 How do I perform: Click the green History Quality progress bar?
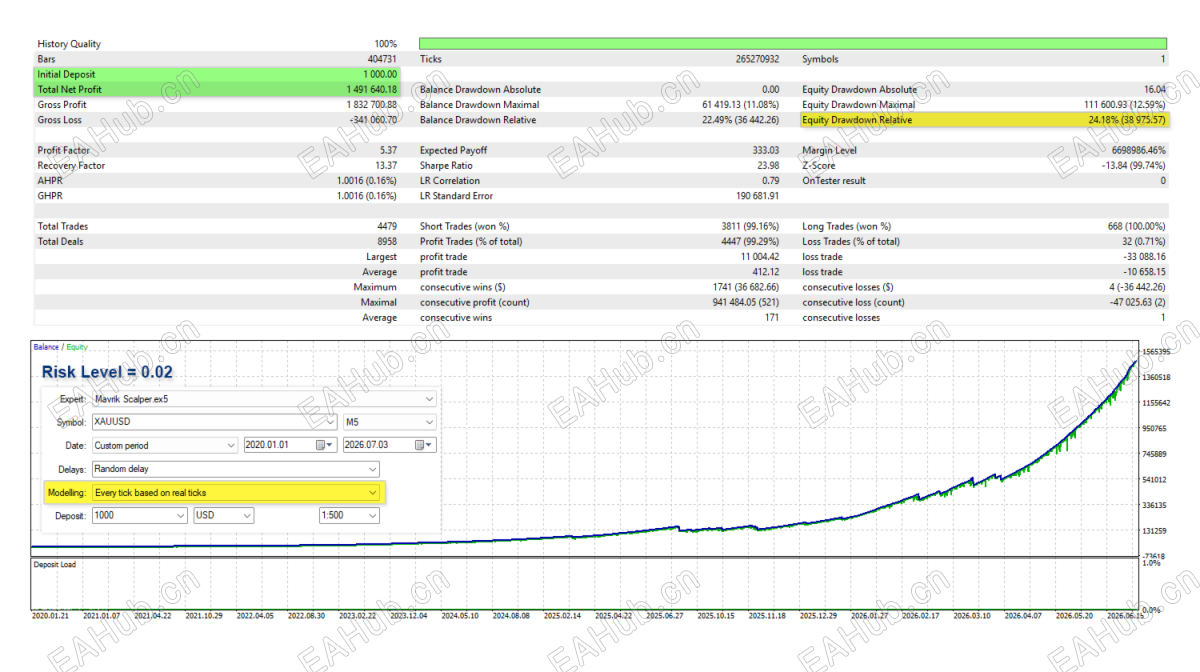793,44
